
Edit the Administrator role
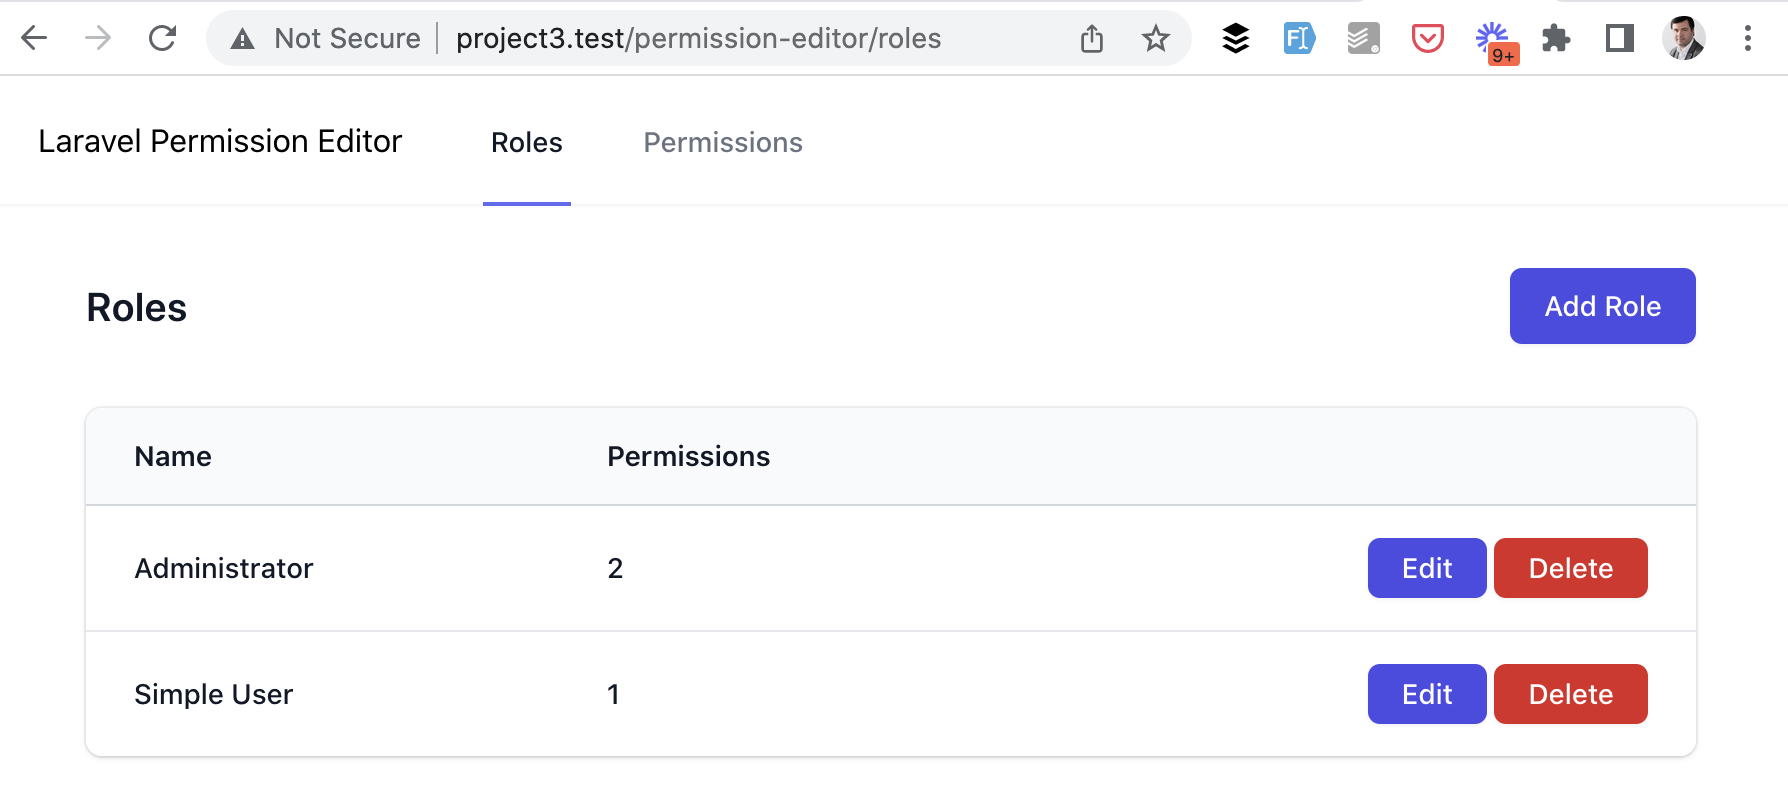[1427, 568]
